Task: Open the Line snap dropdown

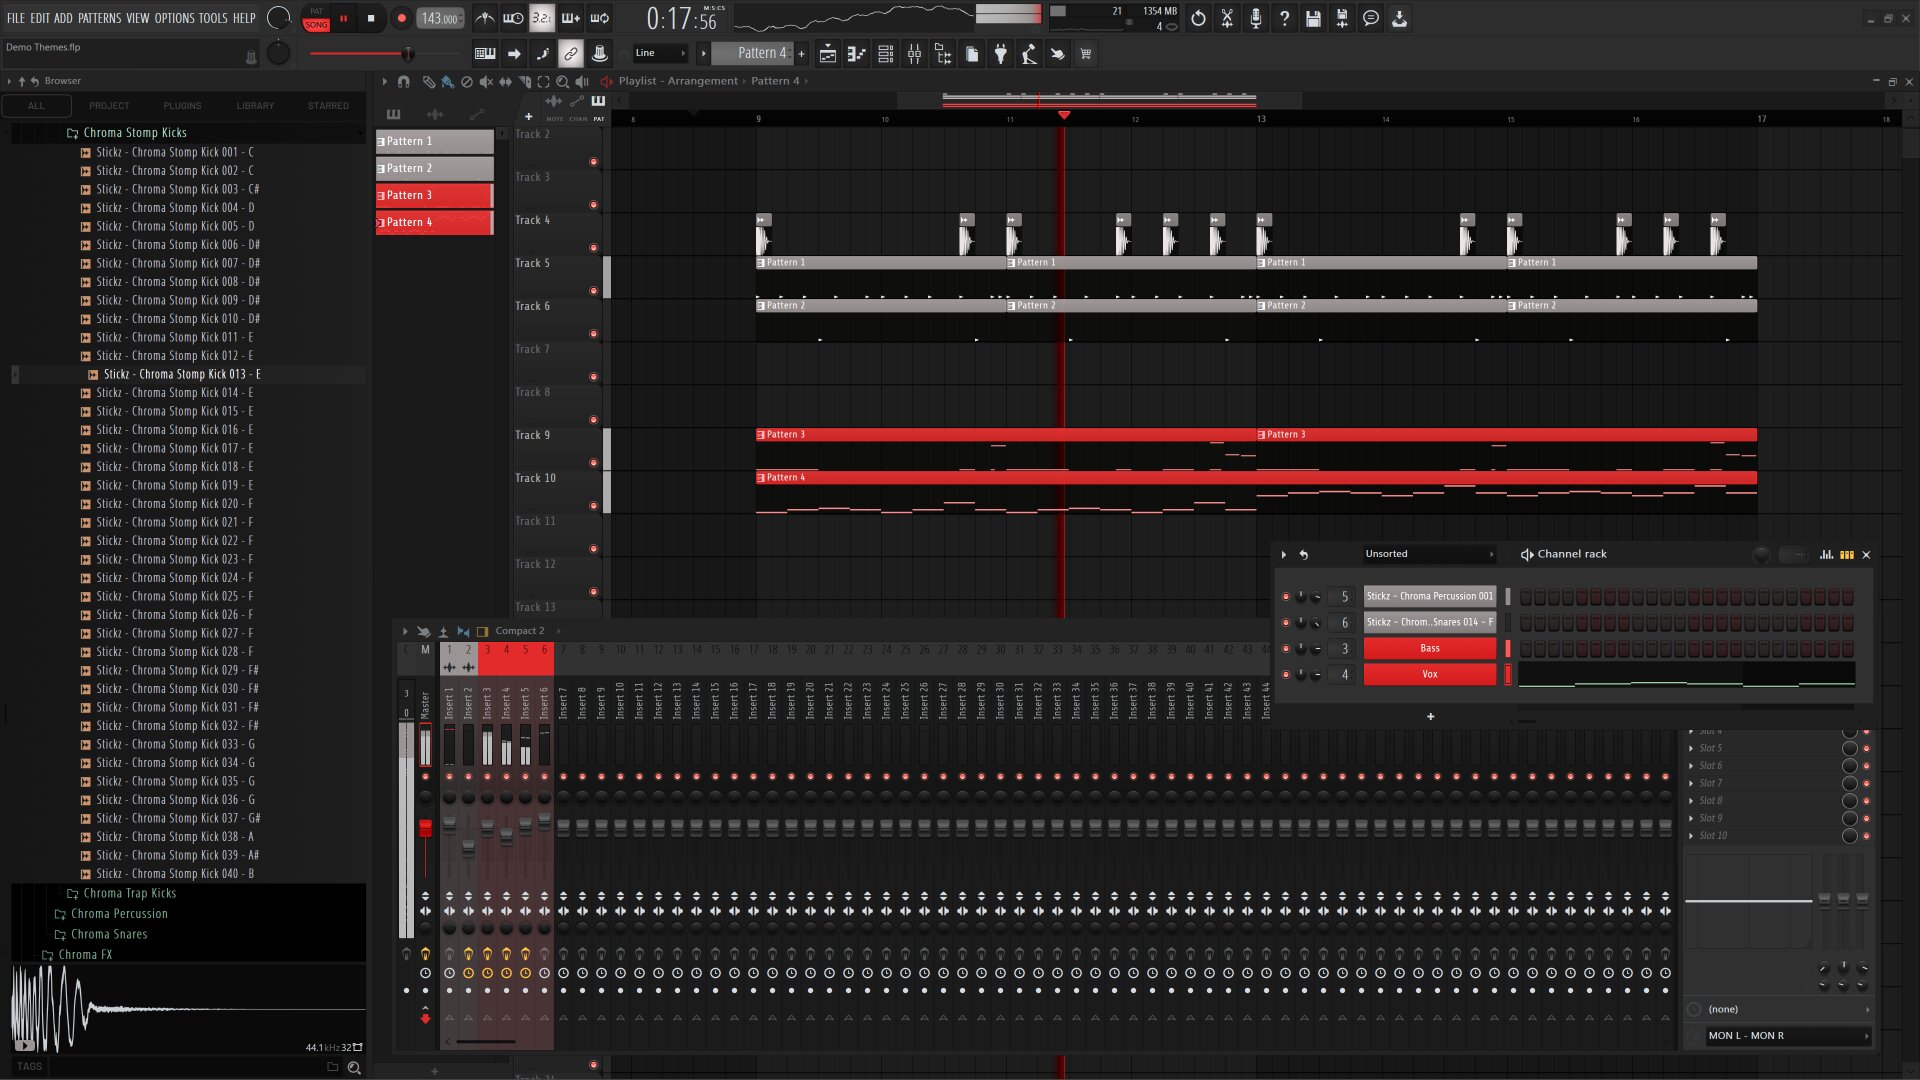Action: pyautogui.click(x=661, y=53)
